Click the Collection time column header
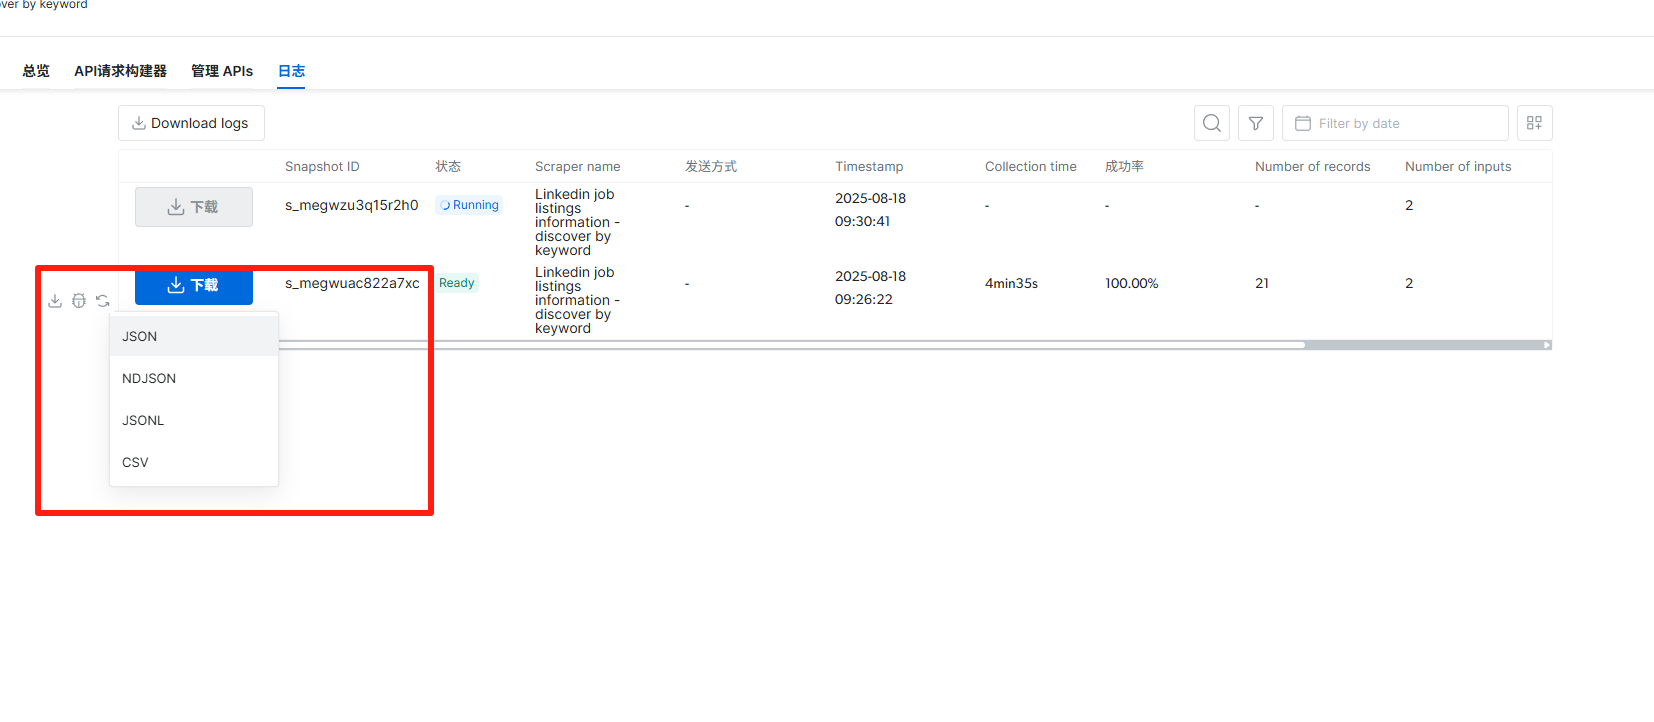This screenshot has height=722, width=1654. (1031, 167)
